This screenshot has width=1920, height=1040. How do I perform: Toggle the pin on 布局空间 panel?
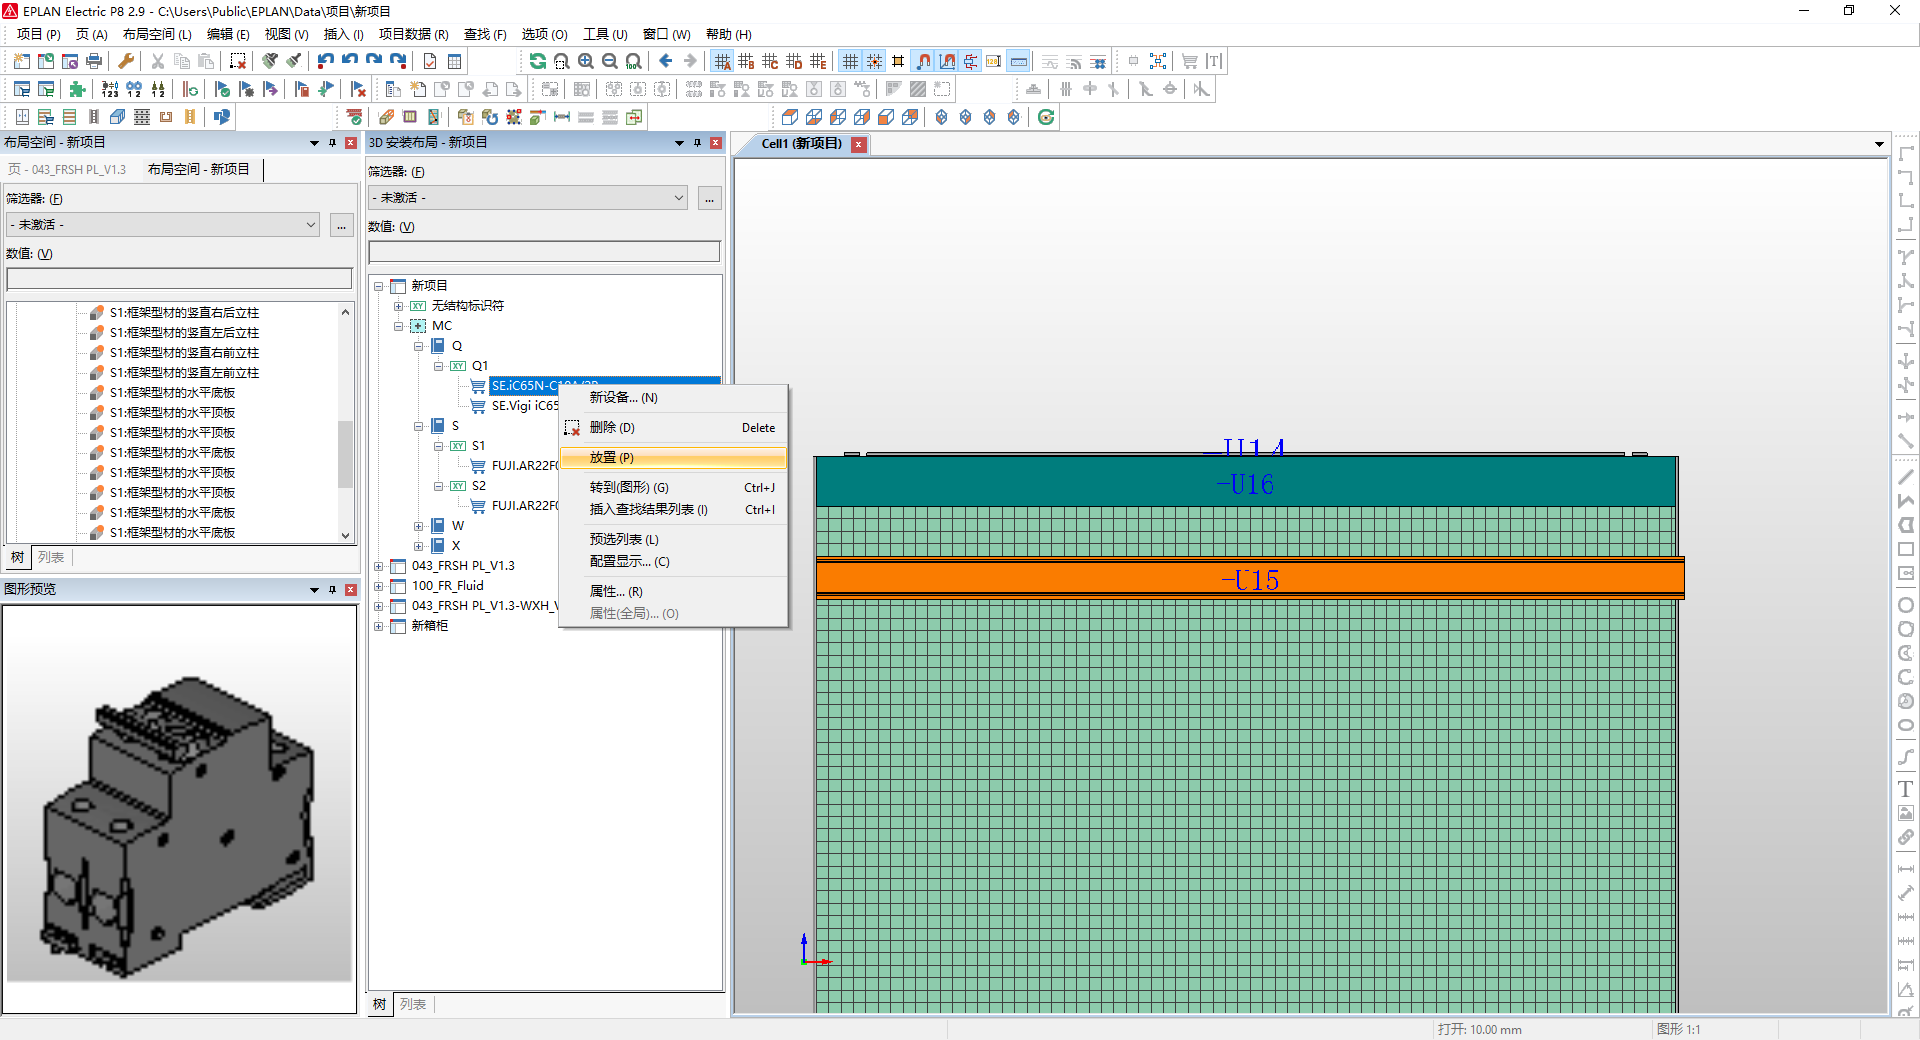click(333, 142)
